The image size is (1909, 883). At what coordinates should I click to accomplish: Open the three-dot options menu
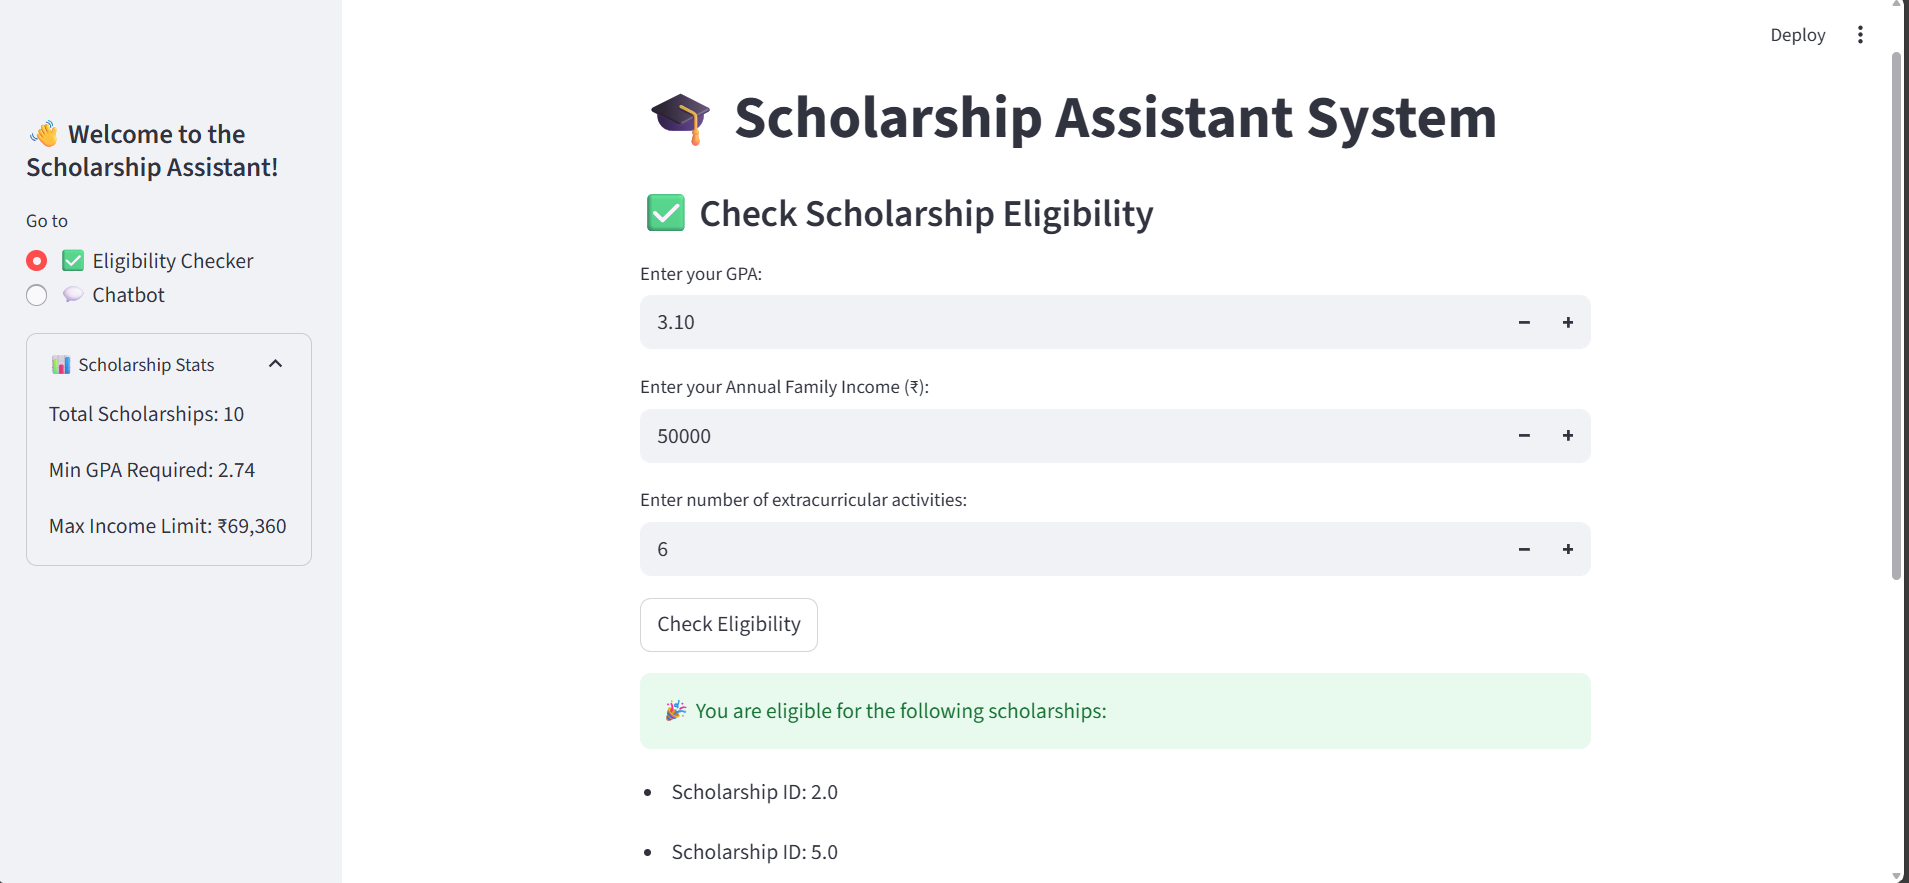(1861, 34)
